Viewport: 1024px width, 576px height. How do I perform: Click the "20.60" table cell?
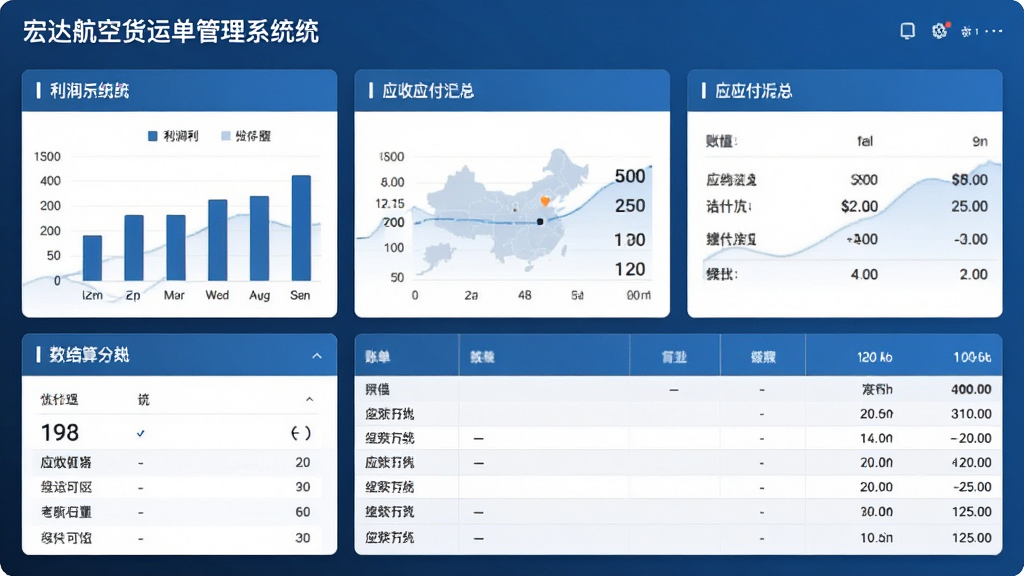point(876,413)
